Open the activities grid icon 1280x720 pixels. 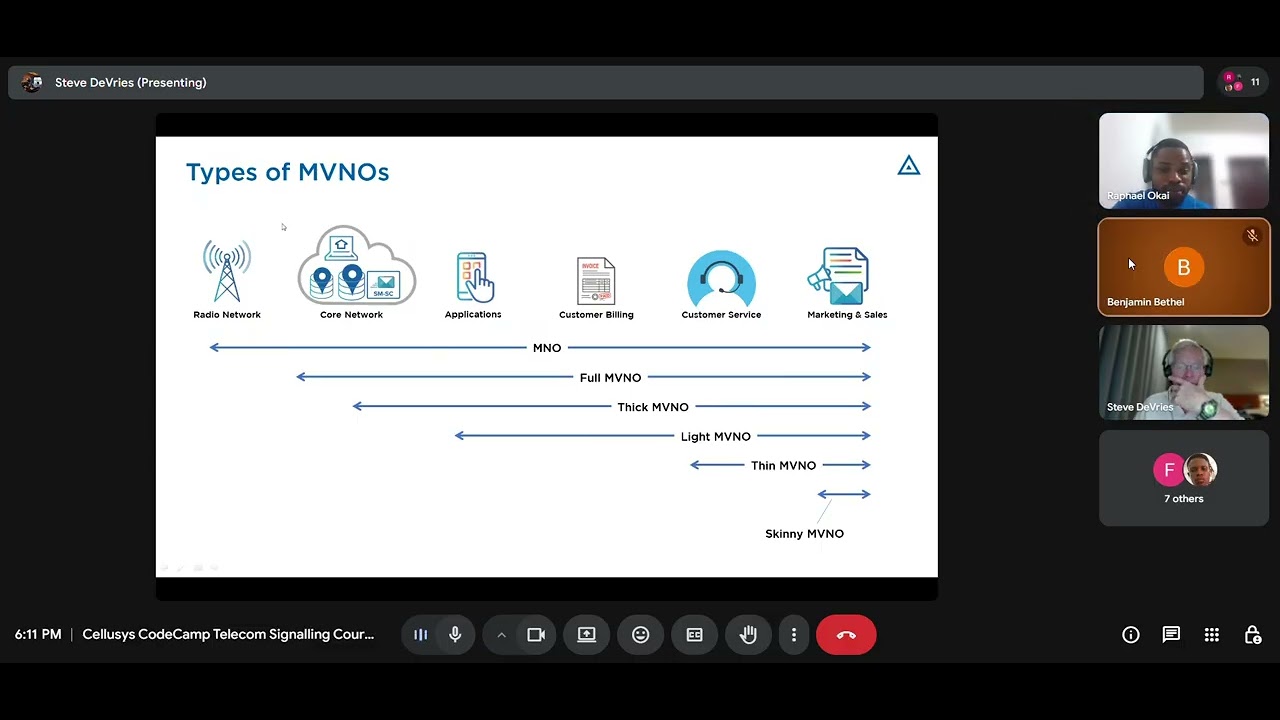point(1212,635)
